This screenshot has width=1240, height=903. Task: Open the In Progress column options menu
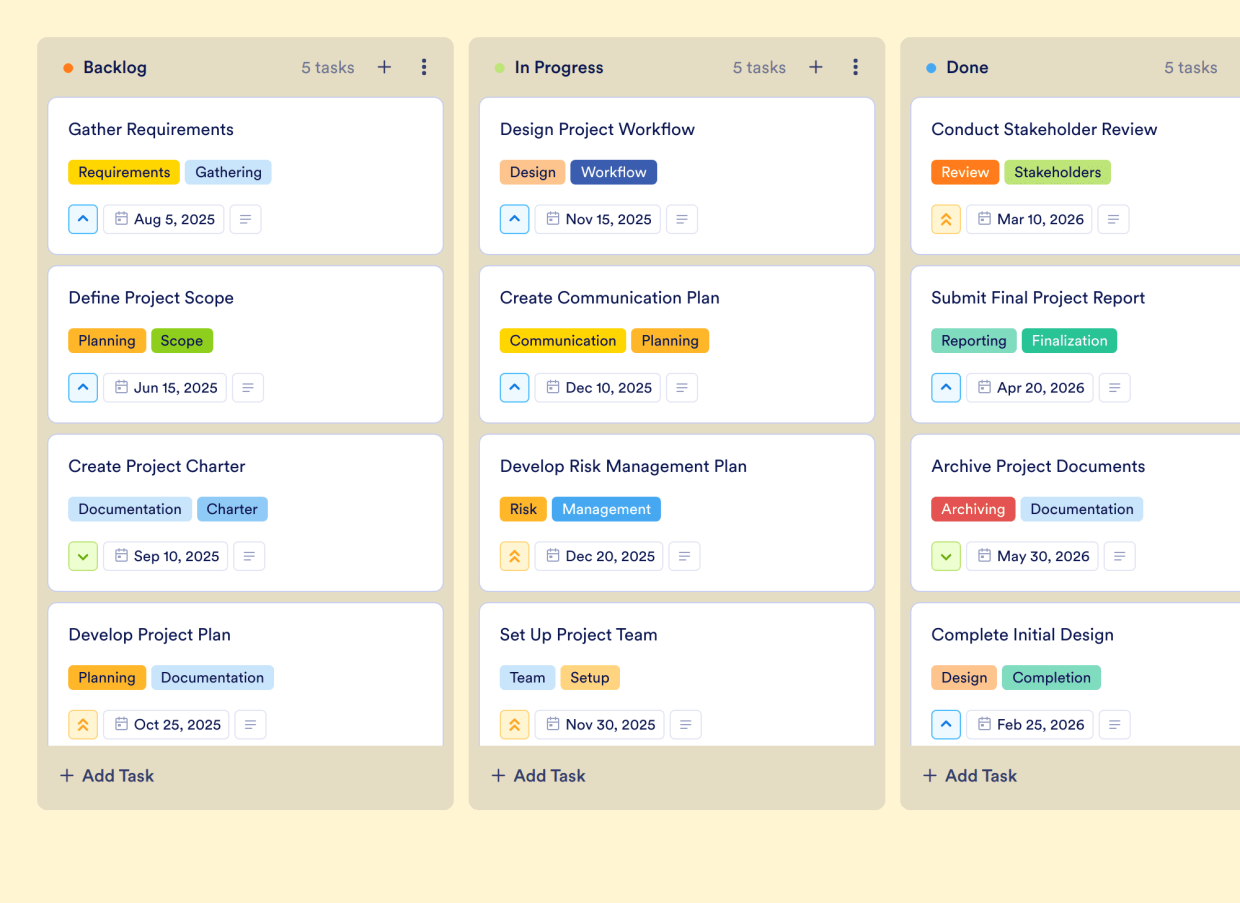tap(856, 67)
